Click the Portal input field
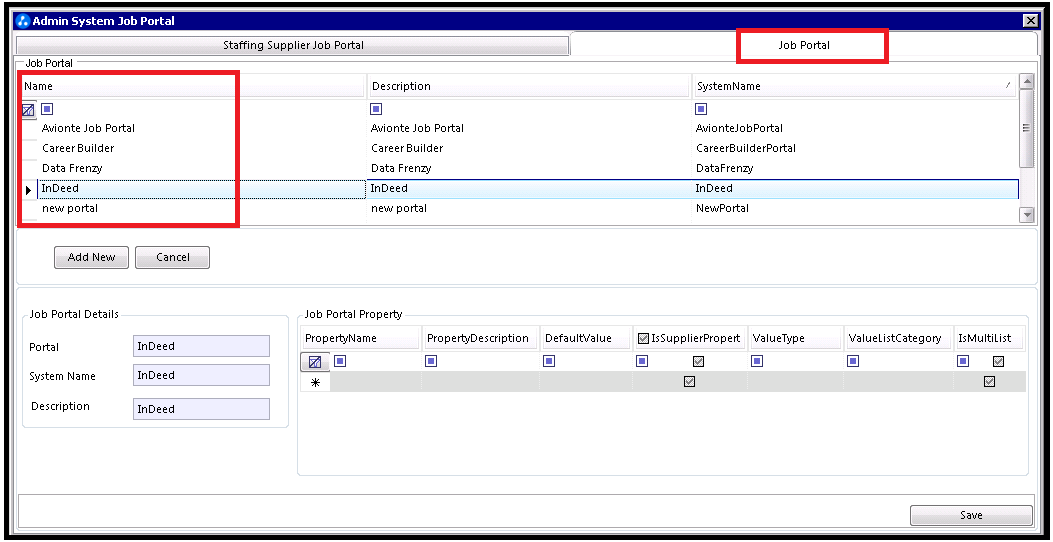The image size is (1053, 542). [201, 347]
